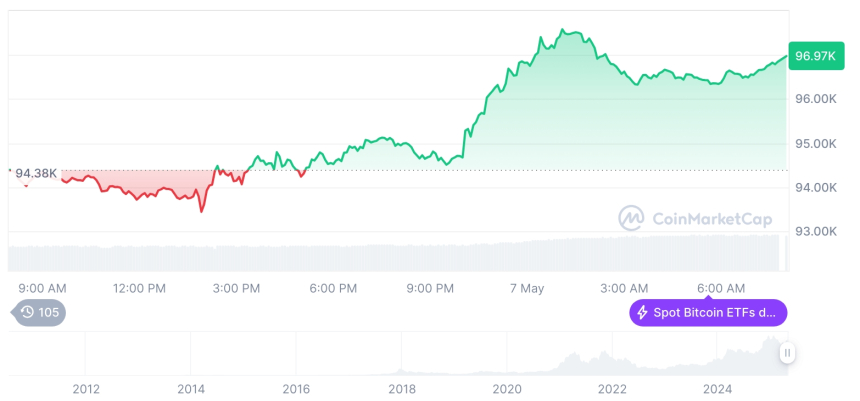Click the 9:00 AM time axis label
The height and width of the screenshot is (401, 860).
(x=43, y=288)
